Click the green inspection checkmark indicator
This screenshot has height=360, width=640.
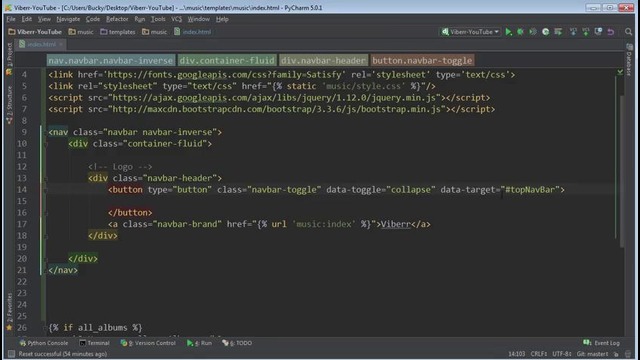[x=620, y=72]
